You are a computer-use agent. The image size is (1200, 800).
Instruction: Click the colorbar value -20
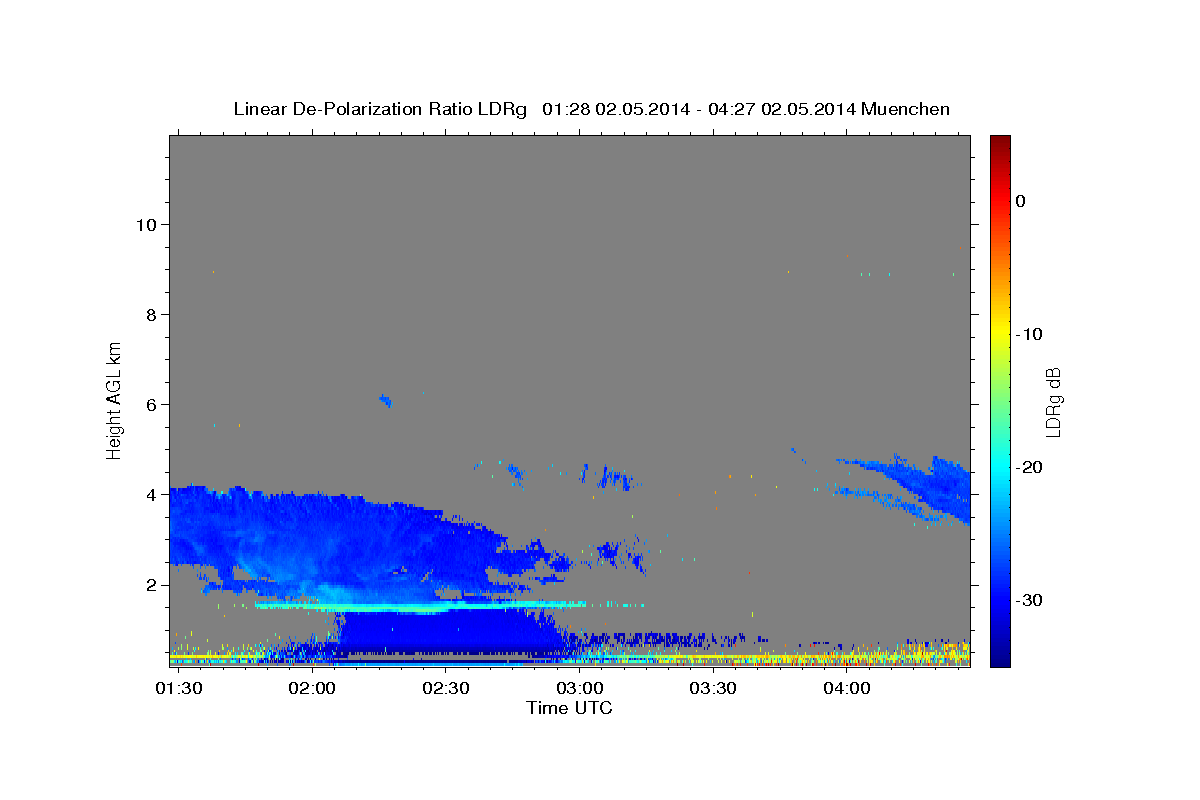pos(1029,467)
